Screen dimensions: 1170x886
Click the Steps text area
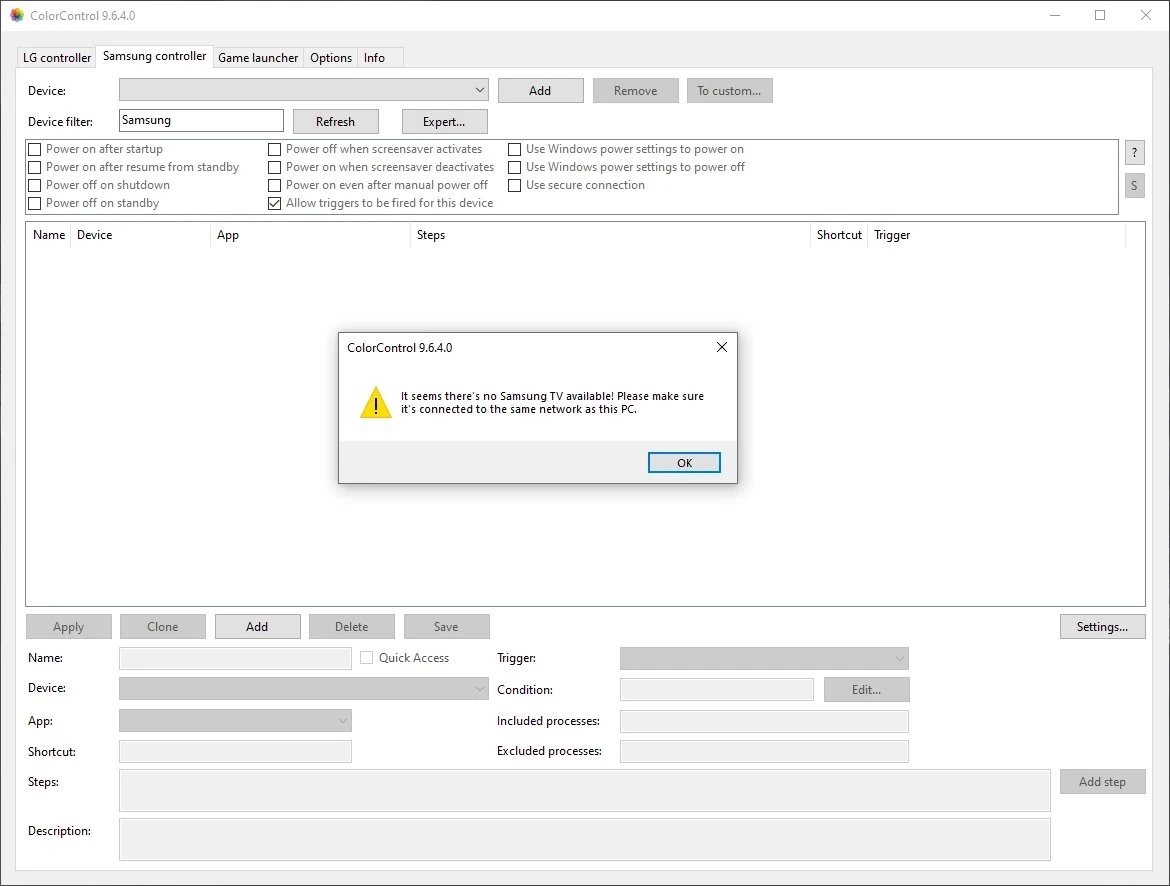[x=584, y=790]
